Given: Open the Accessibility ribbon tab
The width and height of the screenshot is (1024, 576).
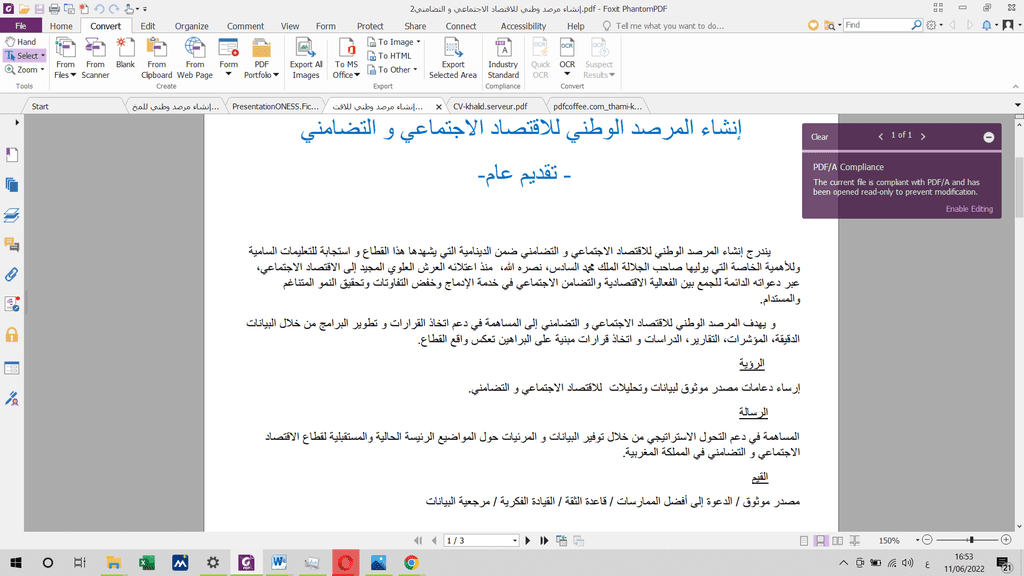Looking at the screenshot, I should [x=523, y=26].
